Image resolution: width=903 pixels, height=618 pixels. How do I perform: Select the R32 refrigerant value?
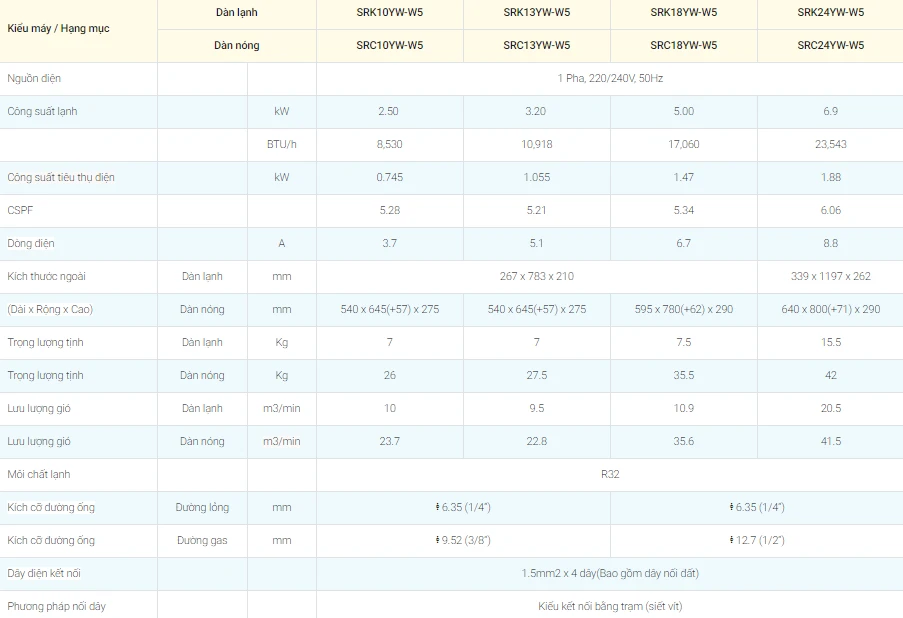[609, 474]
